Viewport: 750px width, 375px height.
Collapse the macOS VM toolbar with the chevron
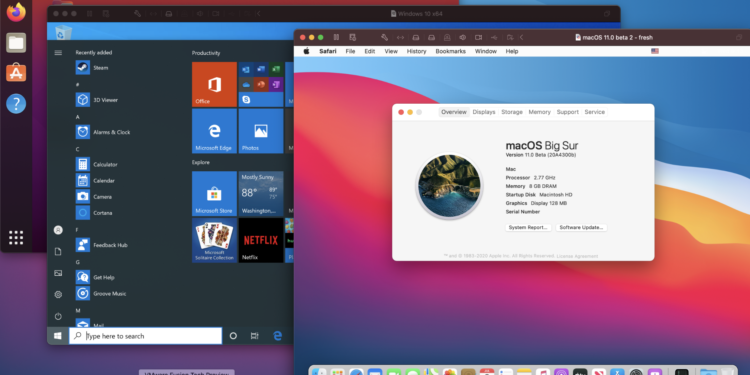point(521,37)
